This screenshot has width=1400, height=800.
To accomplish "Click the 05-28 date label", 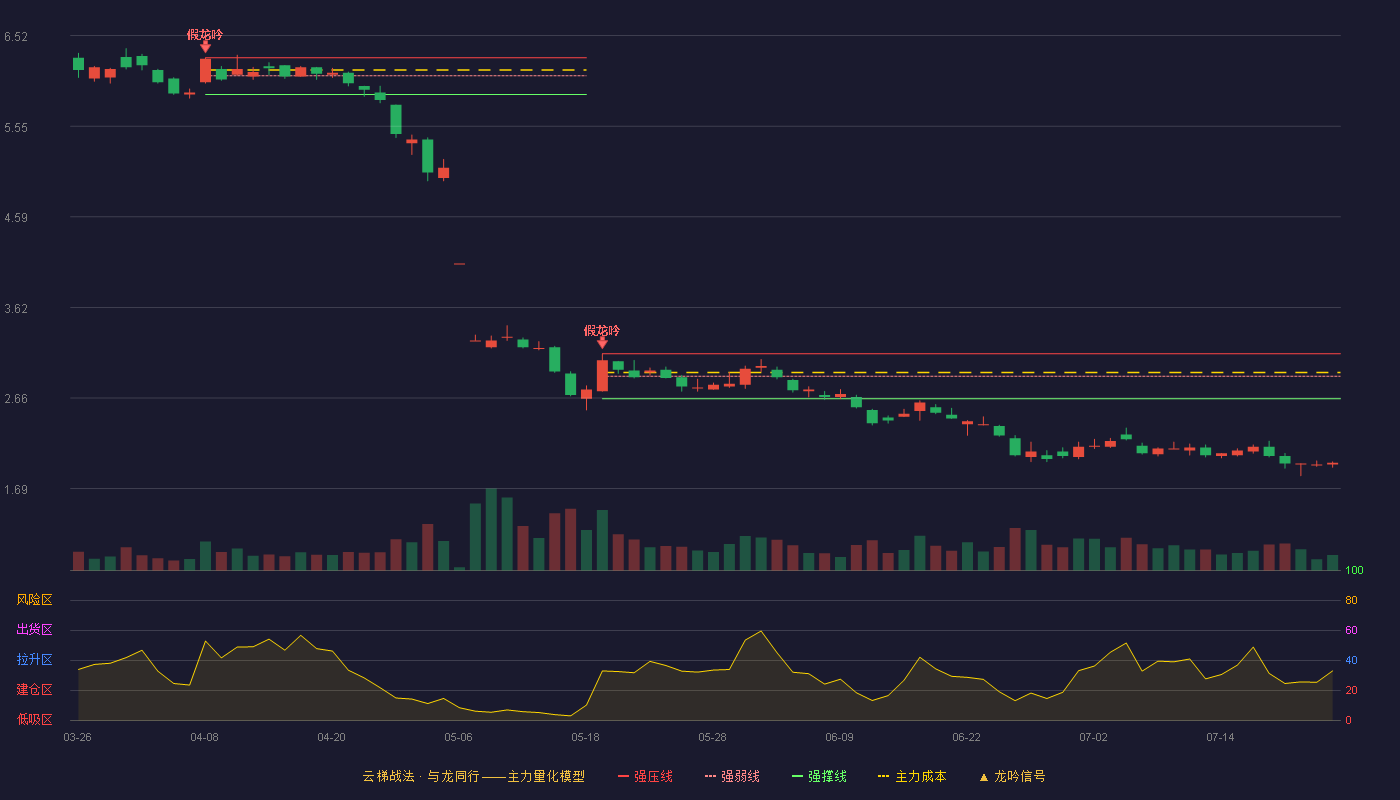I will (712, 737).
